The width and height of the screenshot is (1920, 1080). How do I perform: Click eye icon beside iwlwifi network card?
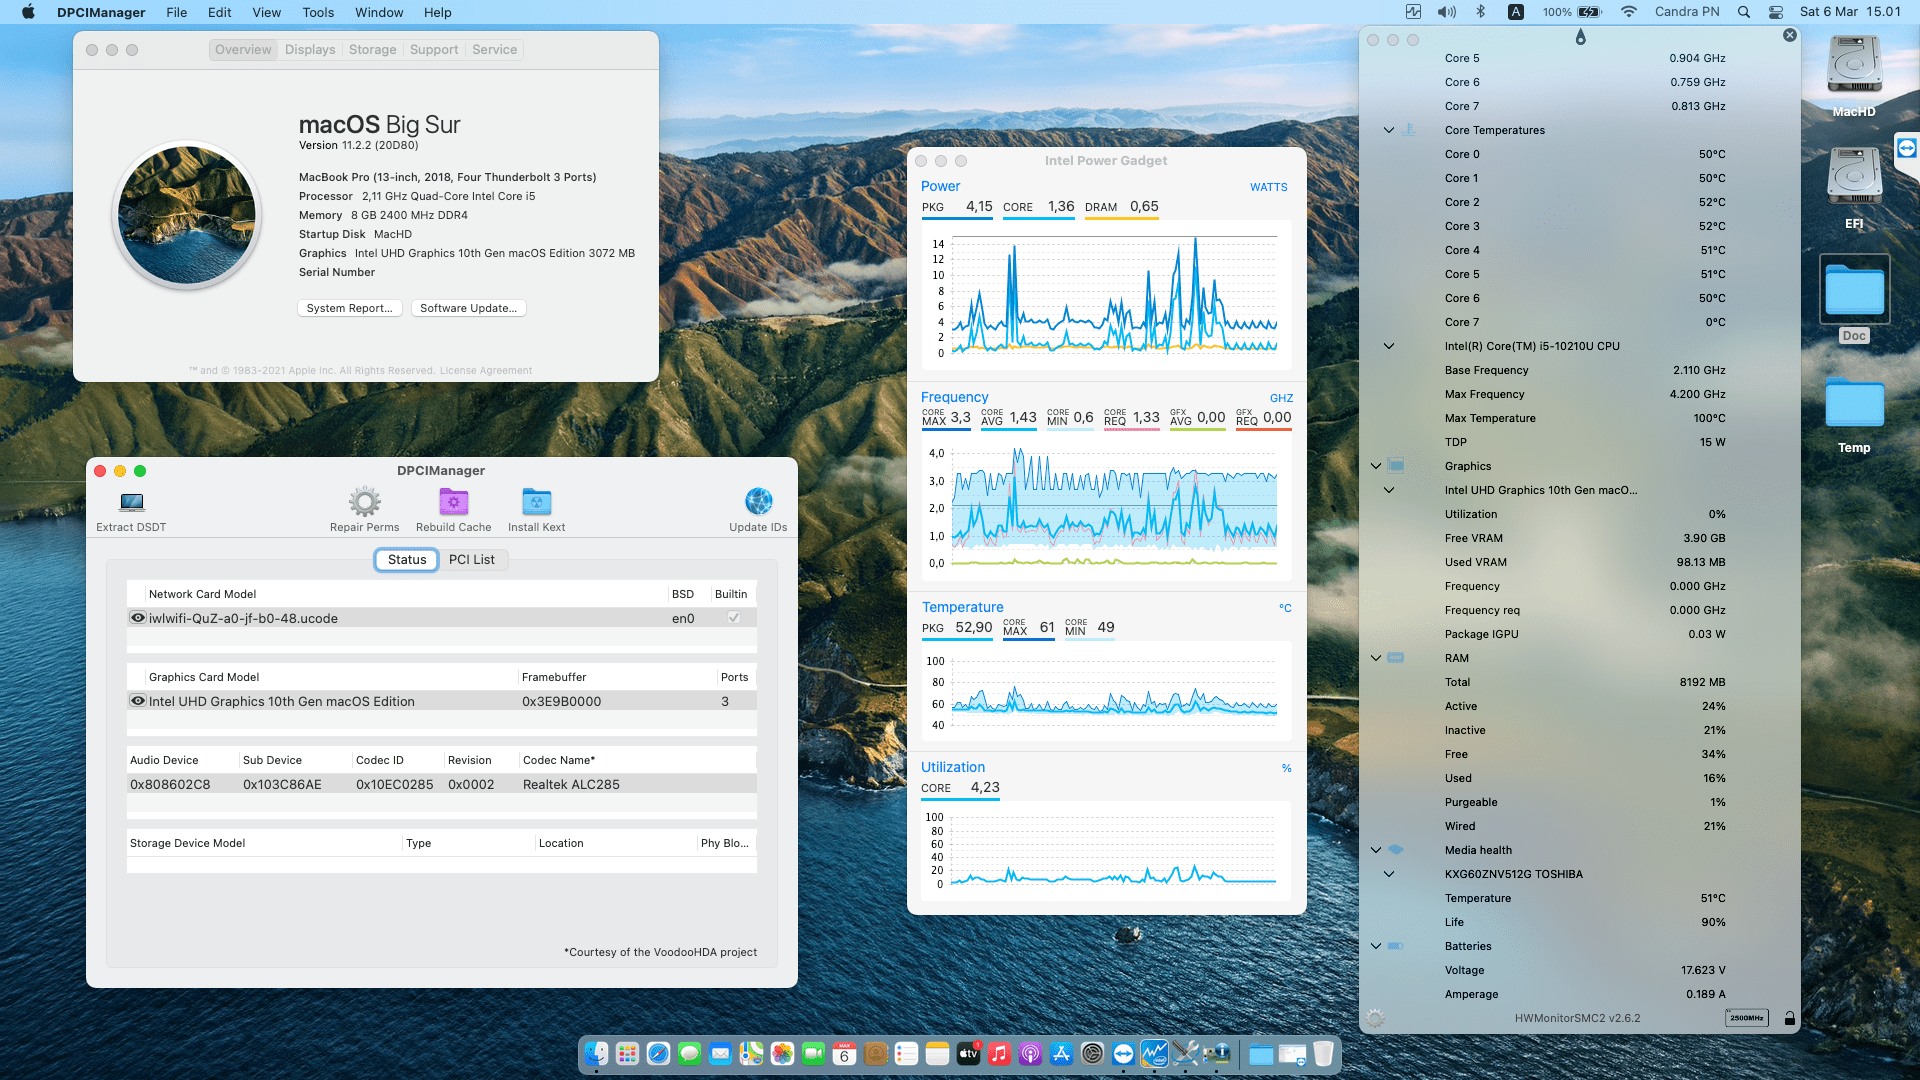pos(138,618)
